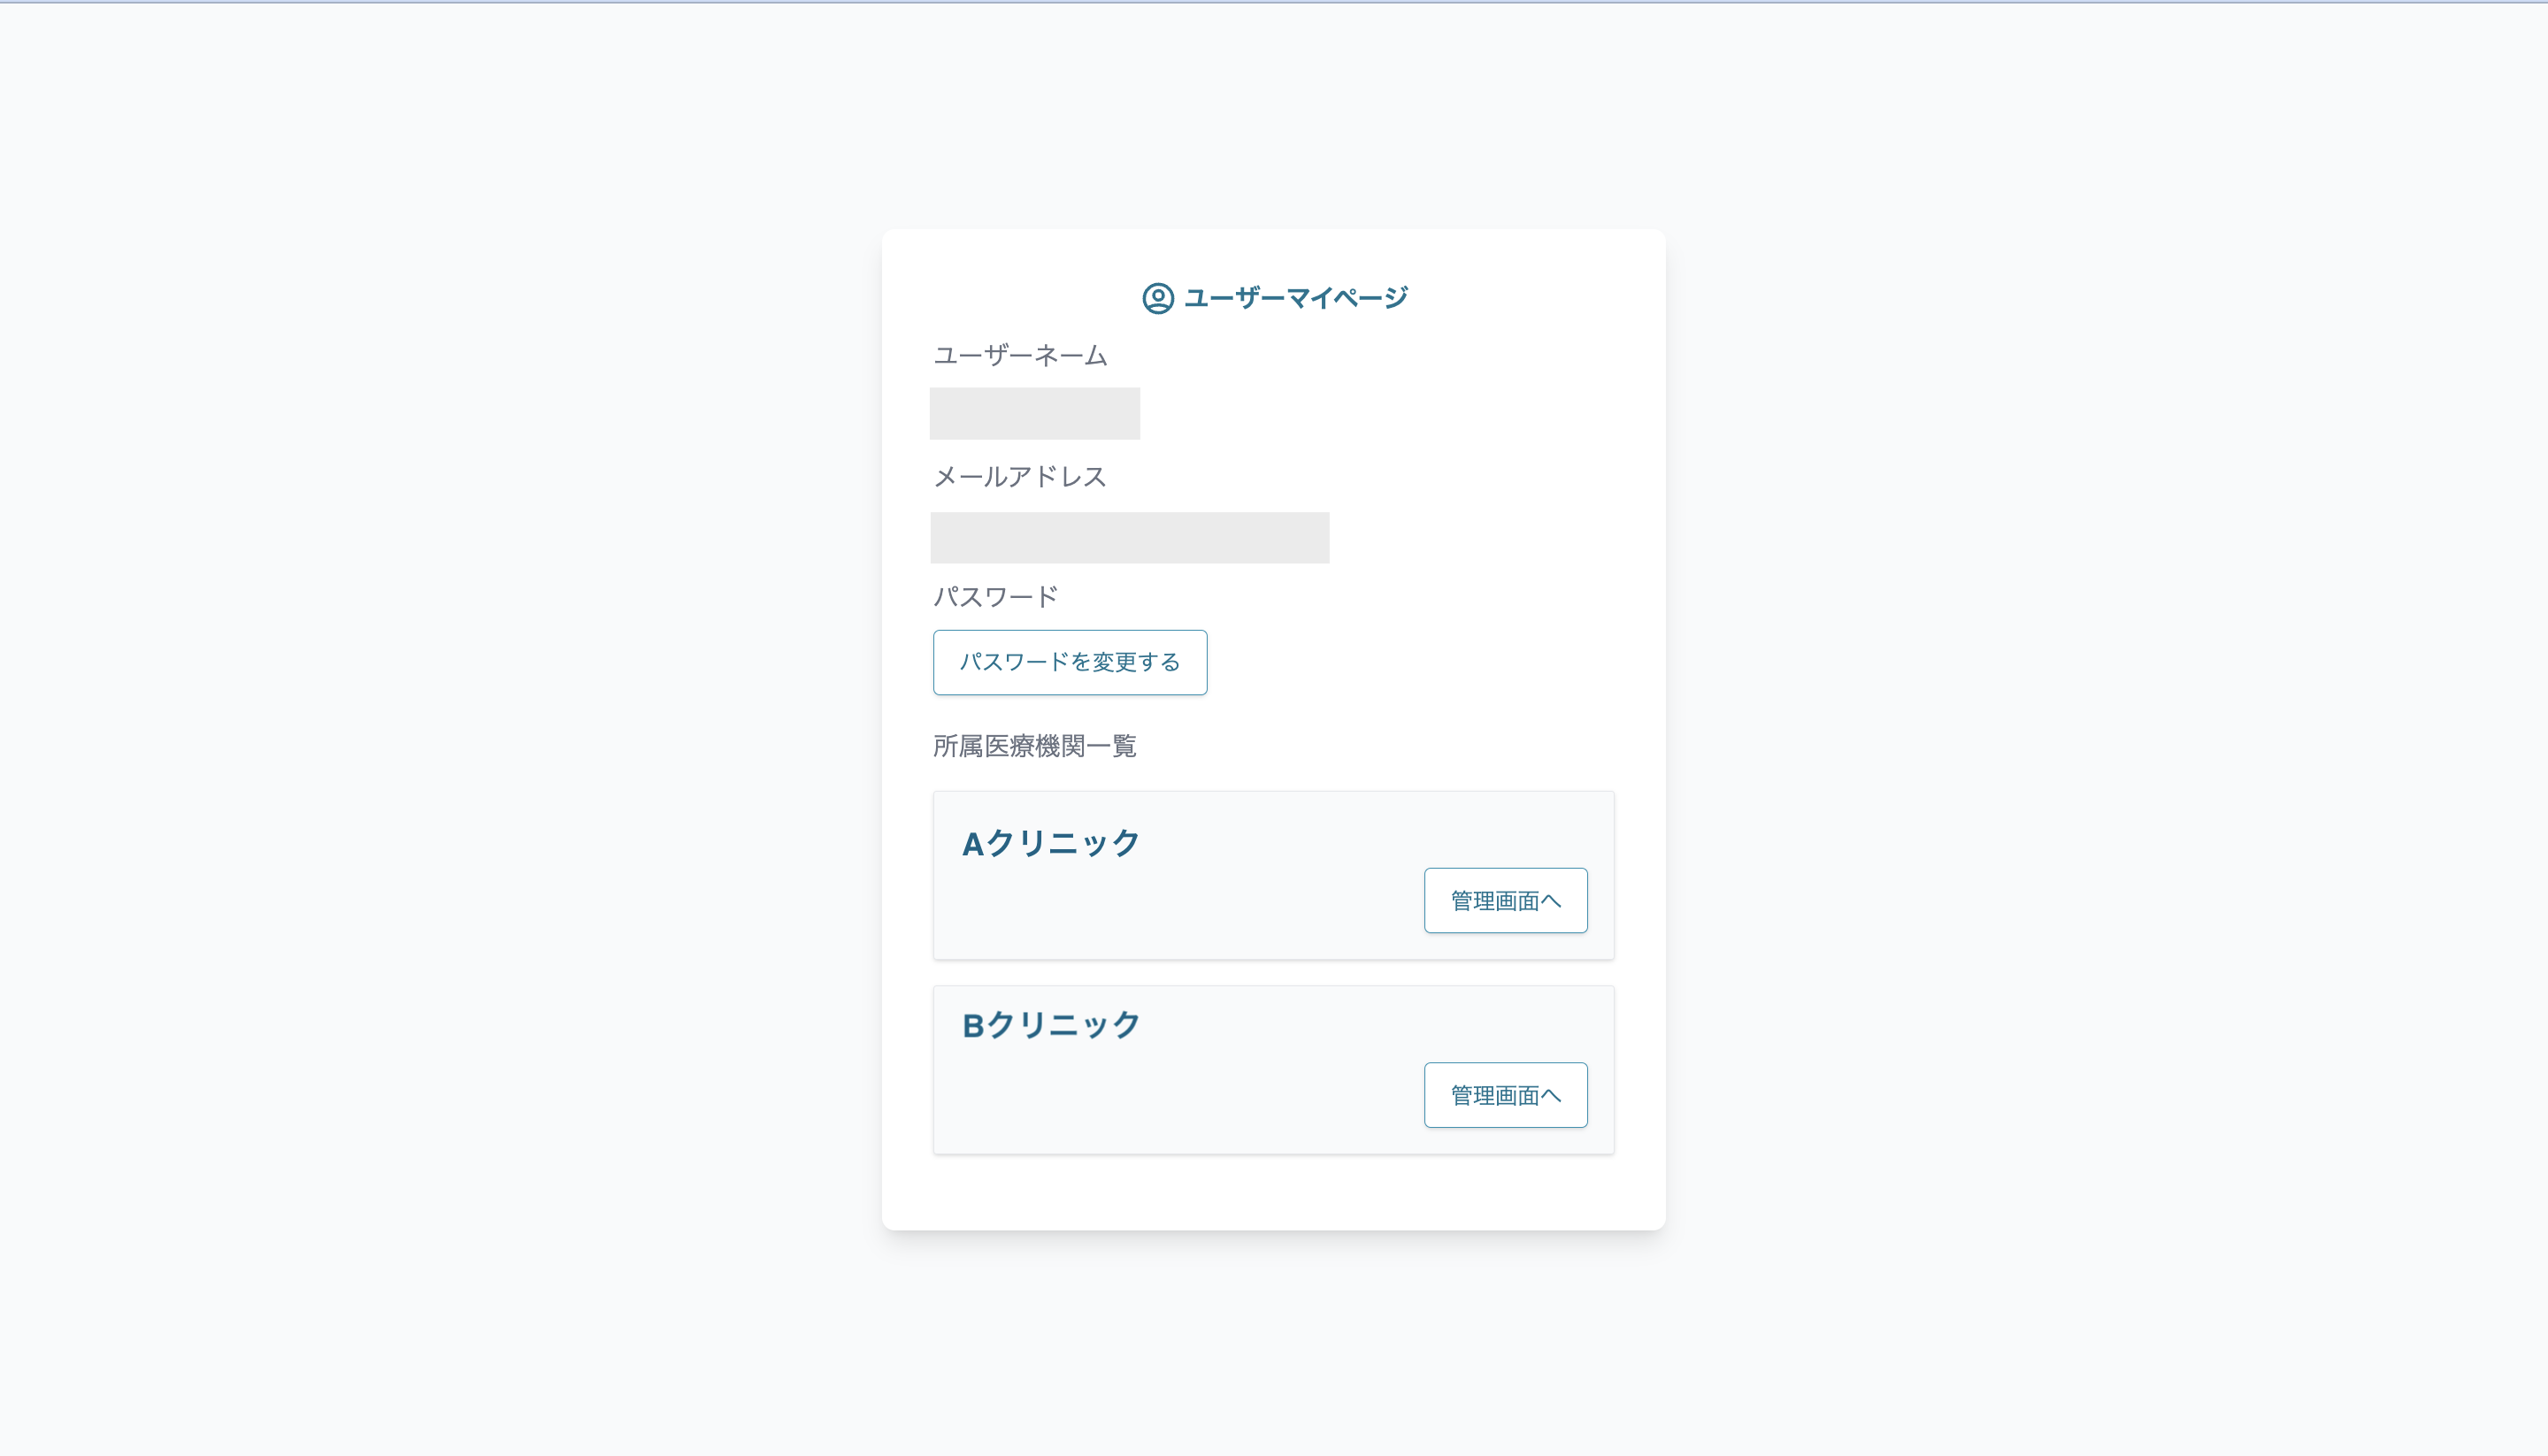Click the 所属医療機関一覧 section heading
This screenshot has width=2548, height=1456.
pos(1034,746)
